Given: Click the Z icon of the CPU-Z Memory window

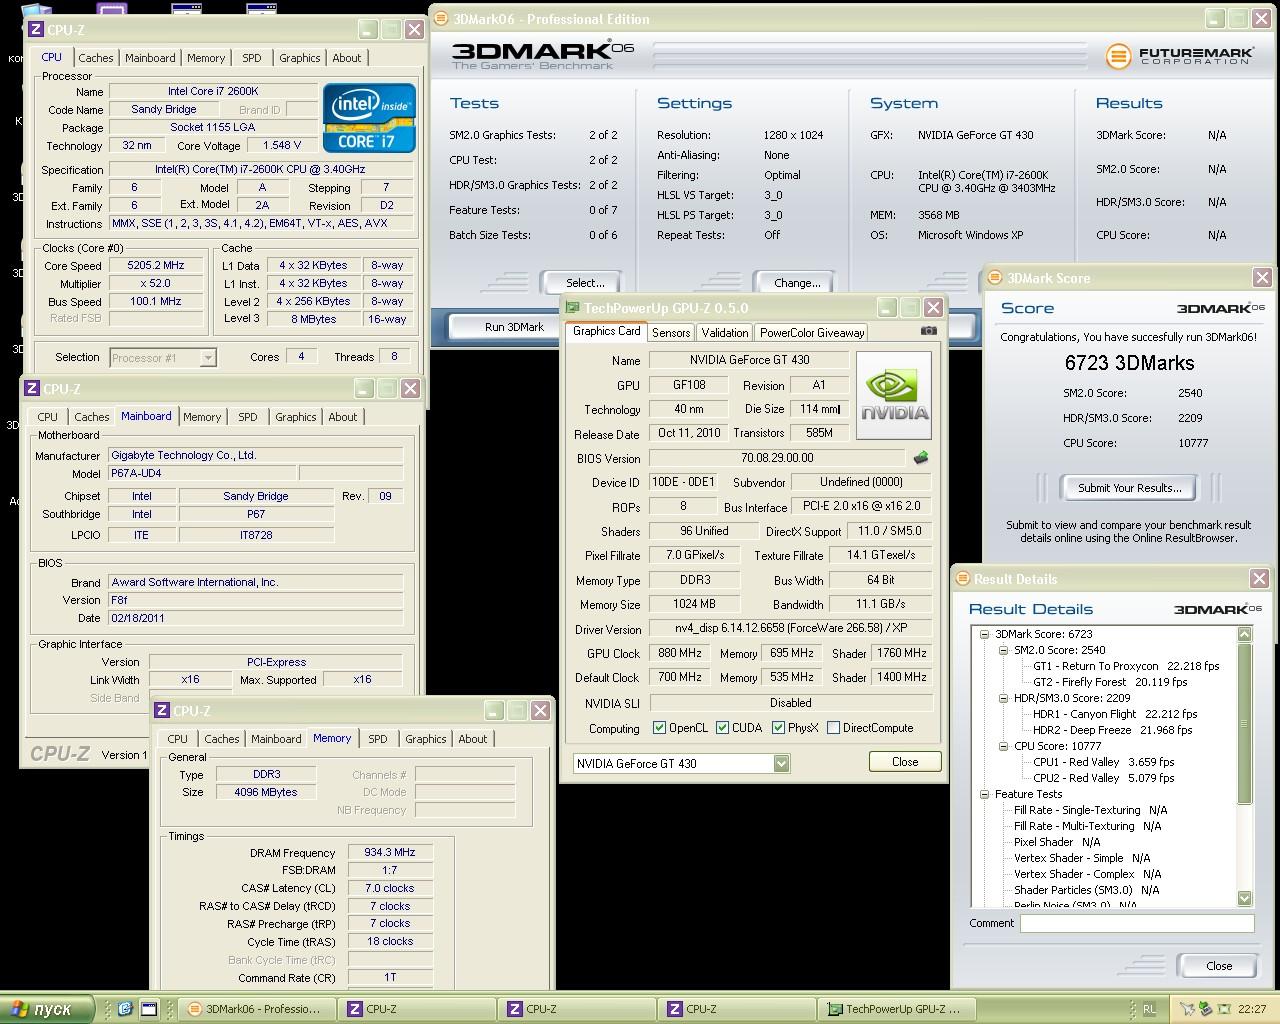Looking at the screenshot, I should click(162, 711).
